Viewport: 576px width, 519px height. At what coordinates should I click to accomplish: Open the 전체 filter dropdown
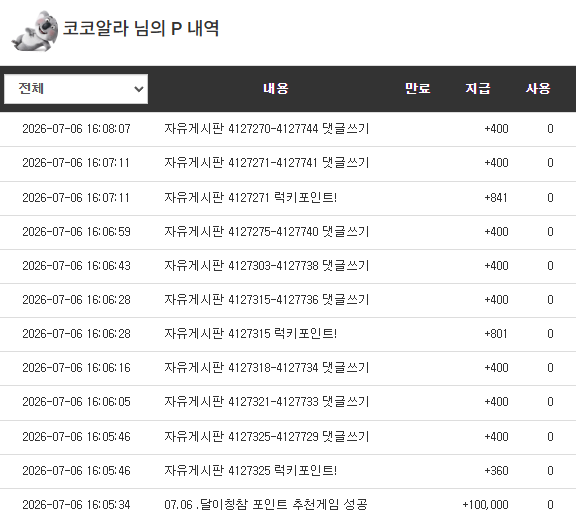coord(76,89)
